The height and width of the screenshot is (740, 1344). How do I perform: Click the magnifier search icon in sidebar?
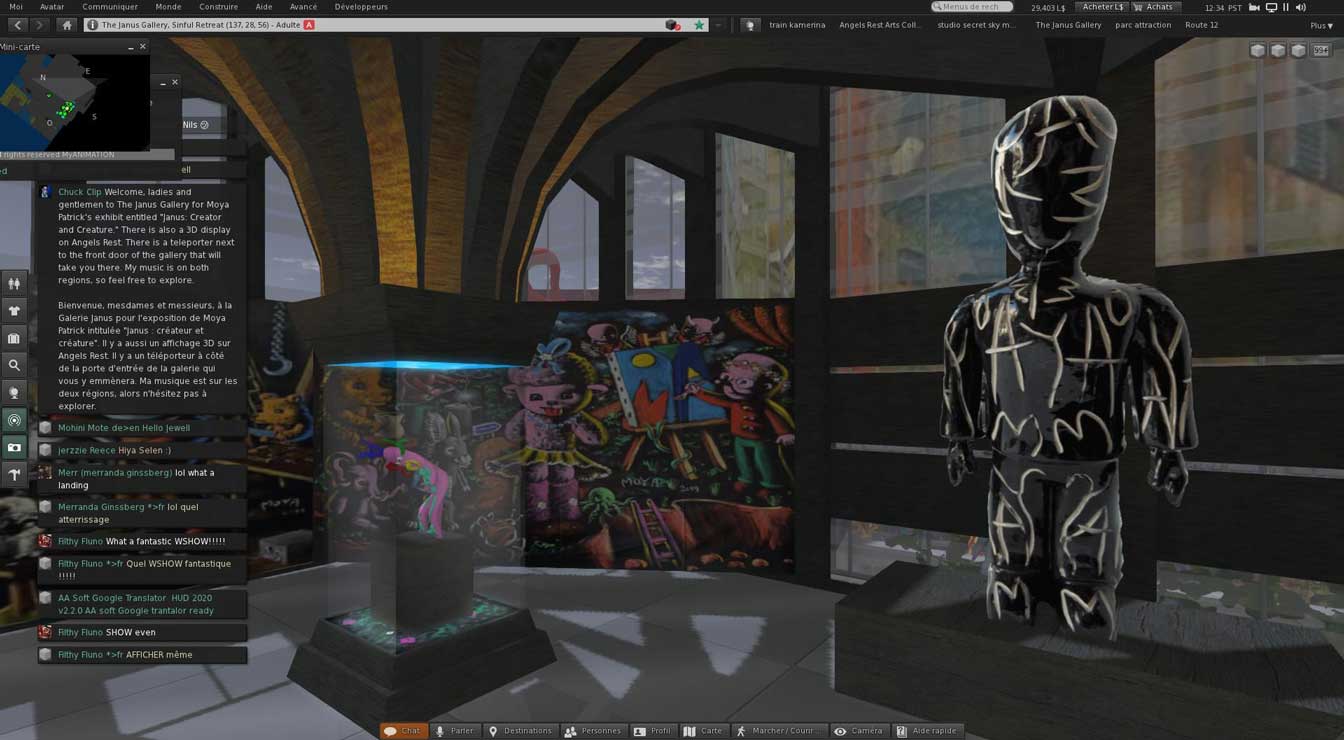click(x=14, y=366)
